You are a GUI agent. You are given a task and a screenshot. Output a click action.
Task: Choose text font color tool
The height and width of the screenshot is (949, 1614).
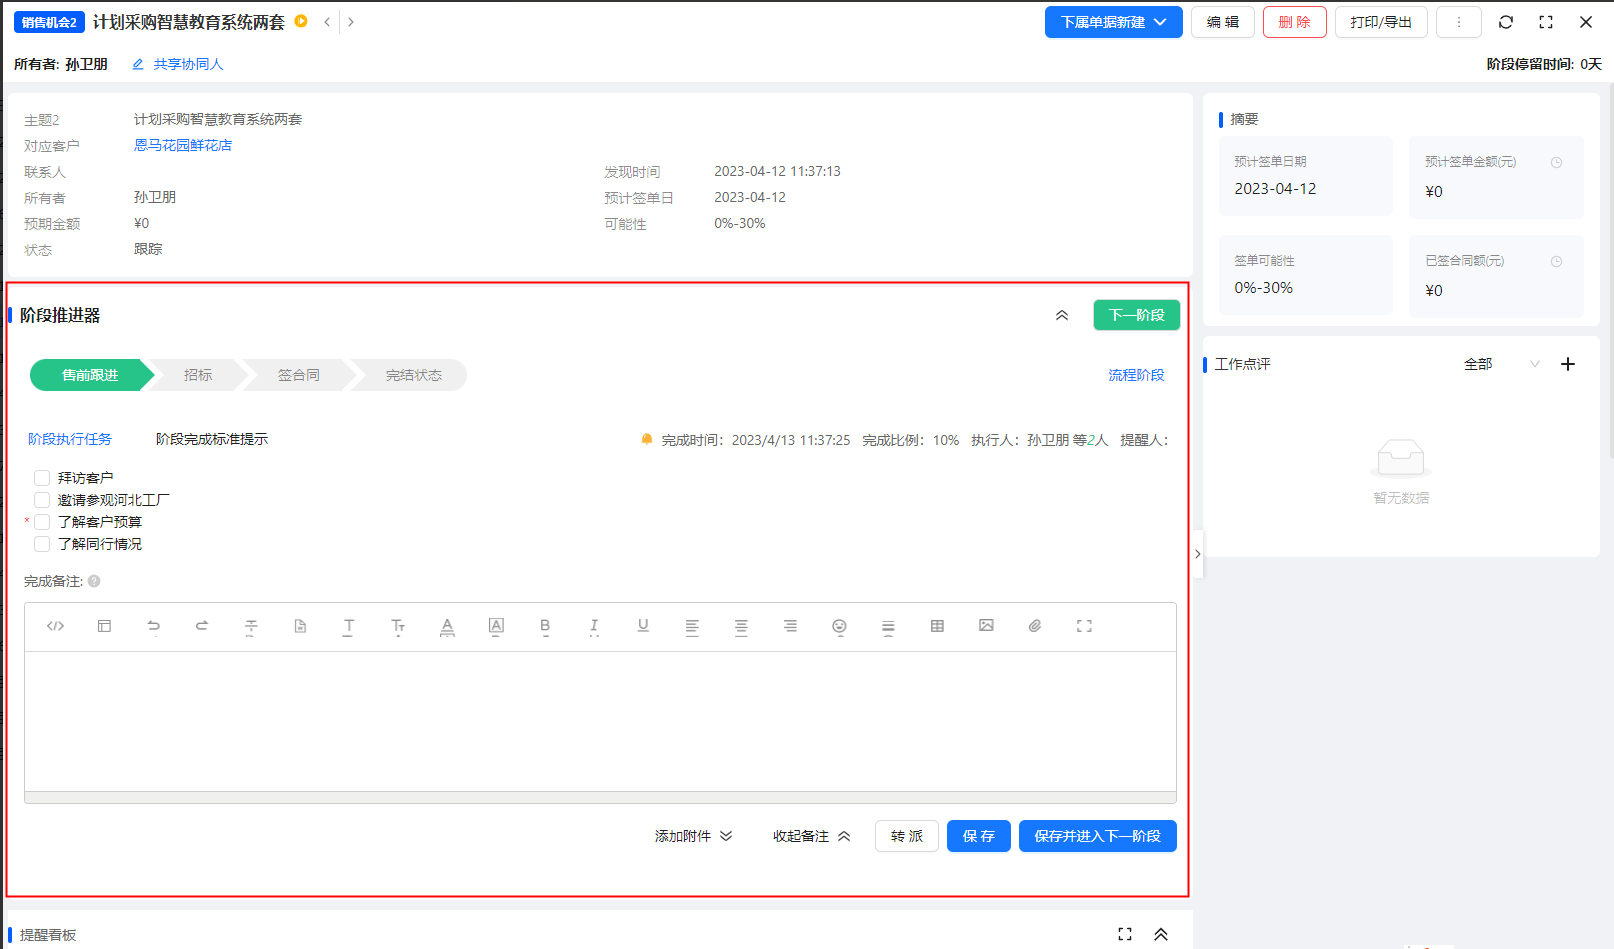[x=447, y=627]
